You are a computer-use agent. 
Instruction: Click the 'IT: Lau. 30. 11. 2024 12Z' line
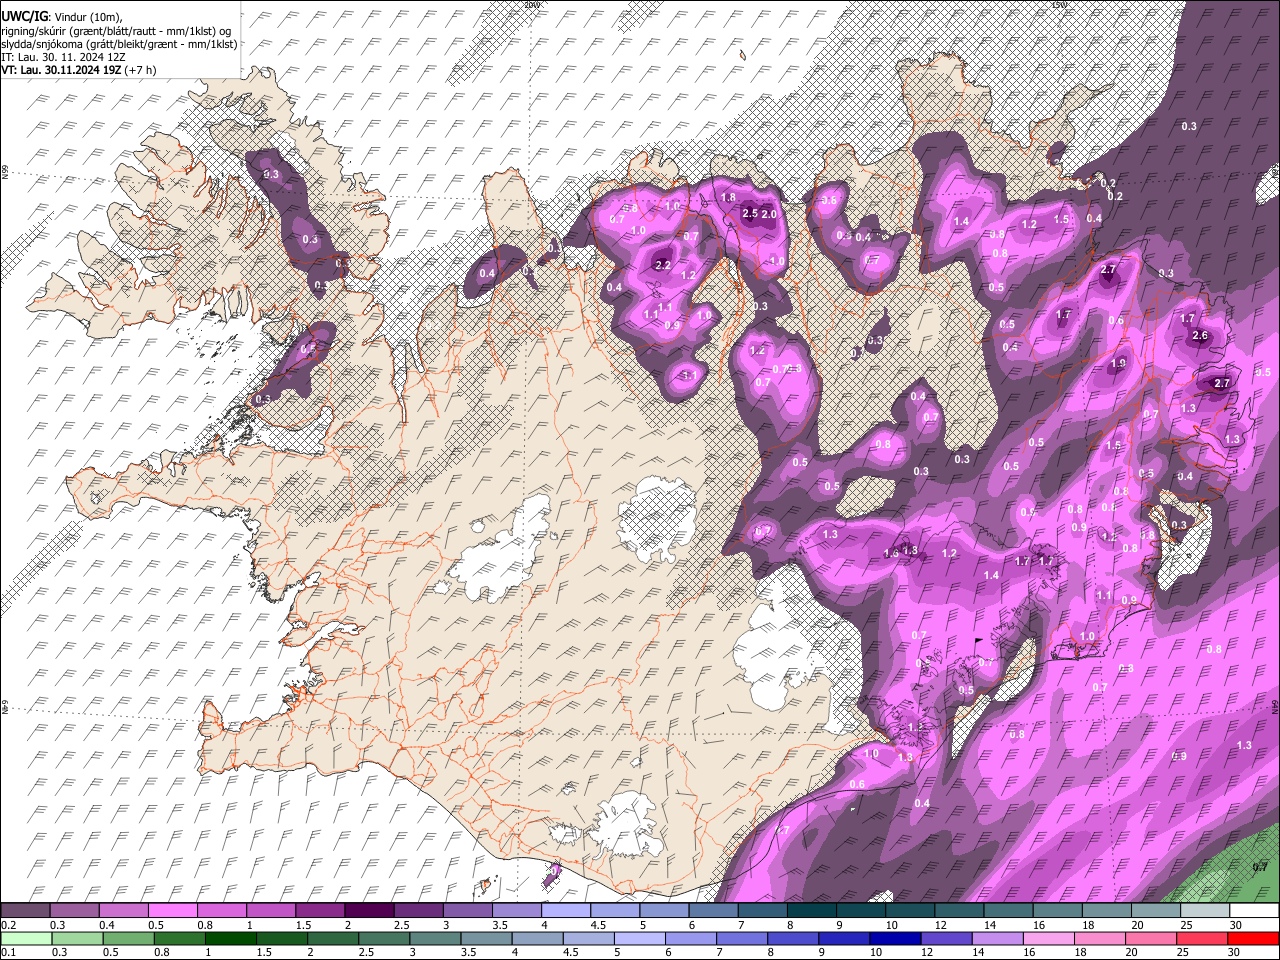click(63, 57)
